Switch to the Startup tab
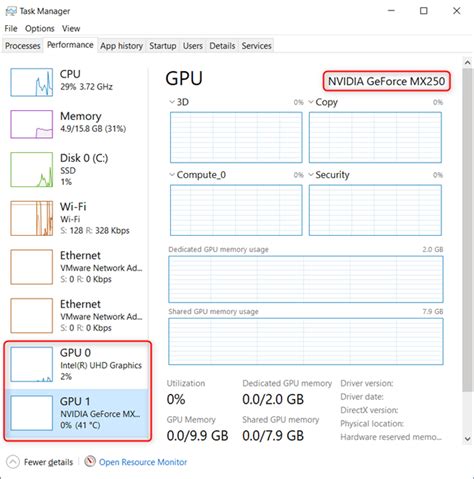Screen dimensions: 474x479 (162, 46)
